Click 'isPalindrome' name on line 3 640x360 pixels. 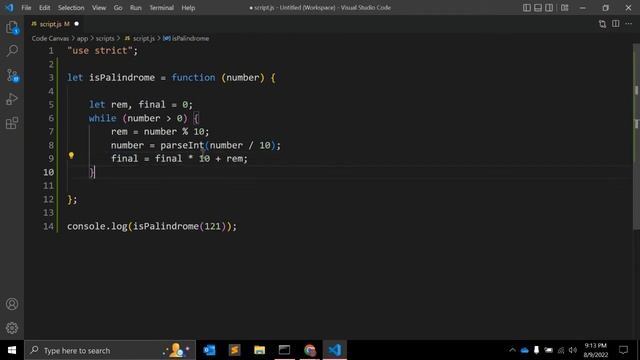tap(122, 78)
